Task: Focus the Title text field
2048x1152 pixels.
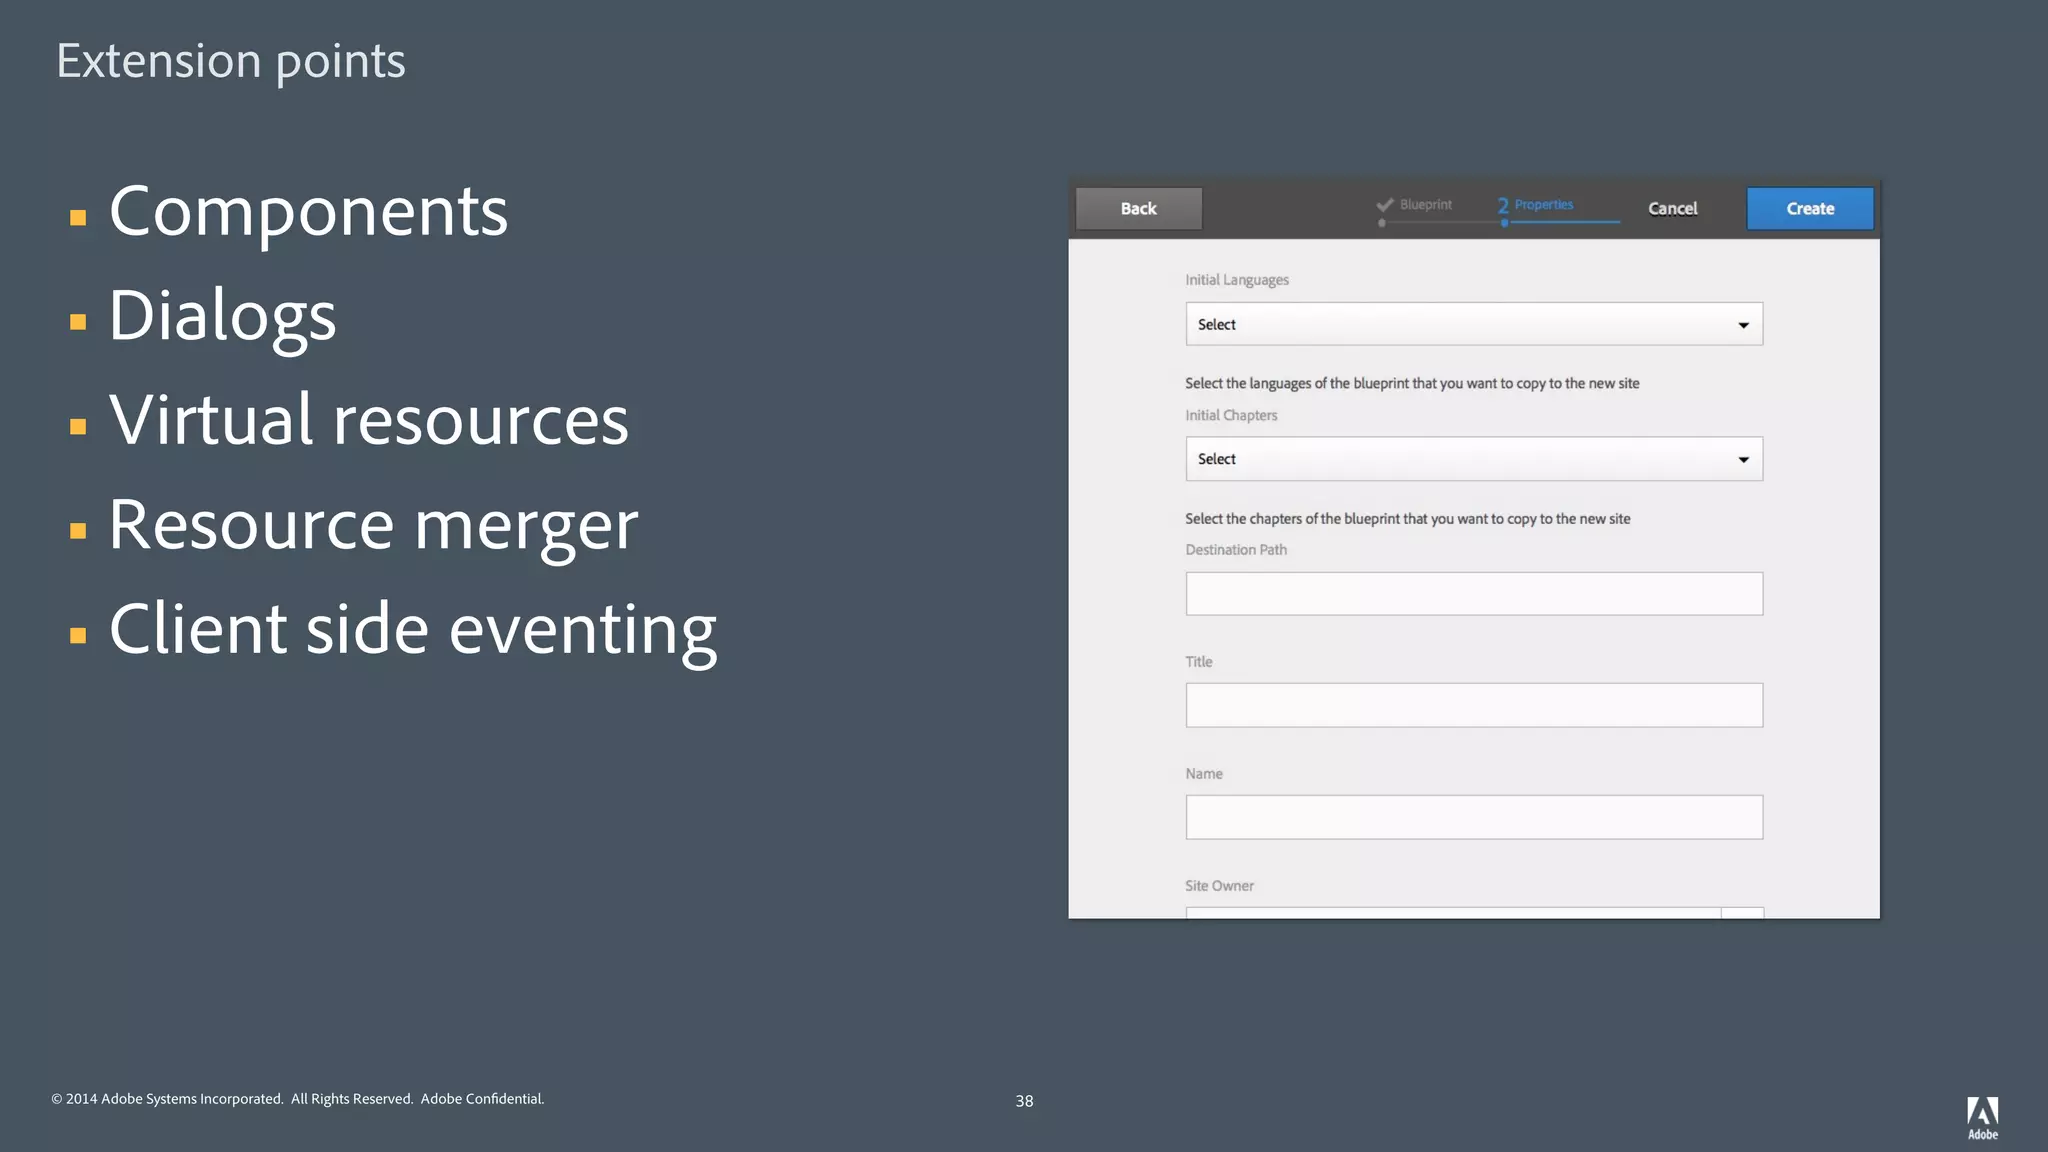Action: [x=1473, y=705]
